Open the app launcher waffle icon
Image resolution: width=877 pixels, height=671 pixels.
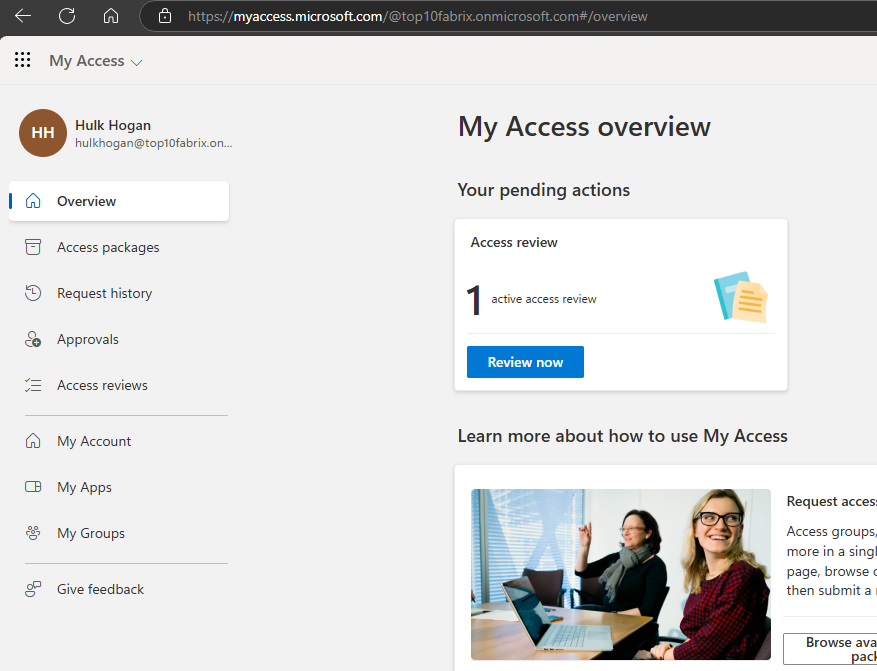tap(22, 60)
